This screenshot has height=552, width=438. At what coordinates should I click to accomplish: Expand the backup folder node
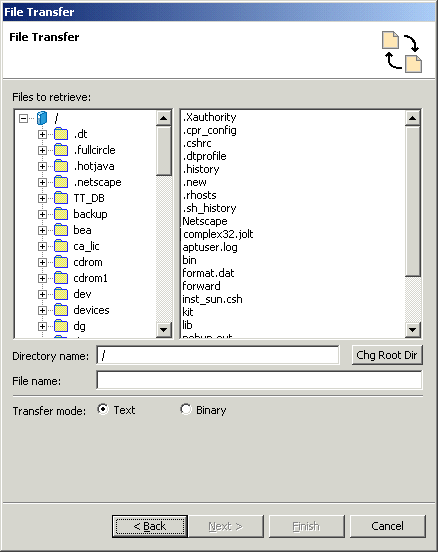(42, 214)
